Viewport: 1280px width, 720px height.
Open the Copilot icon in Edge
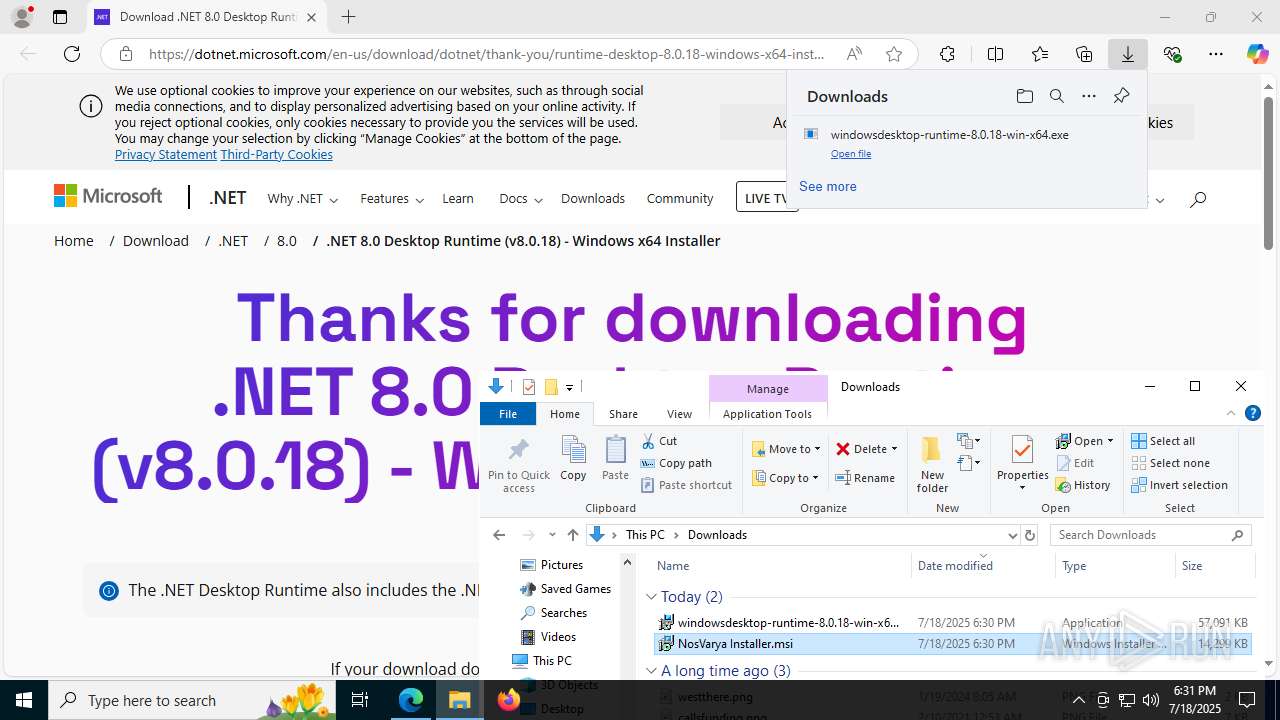click(x=1257, y=54)
